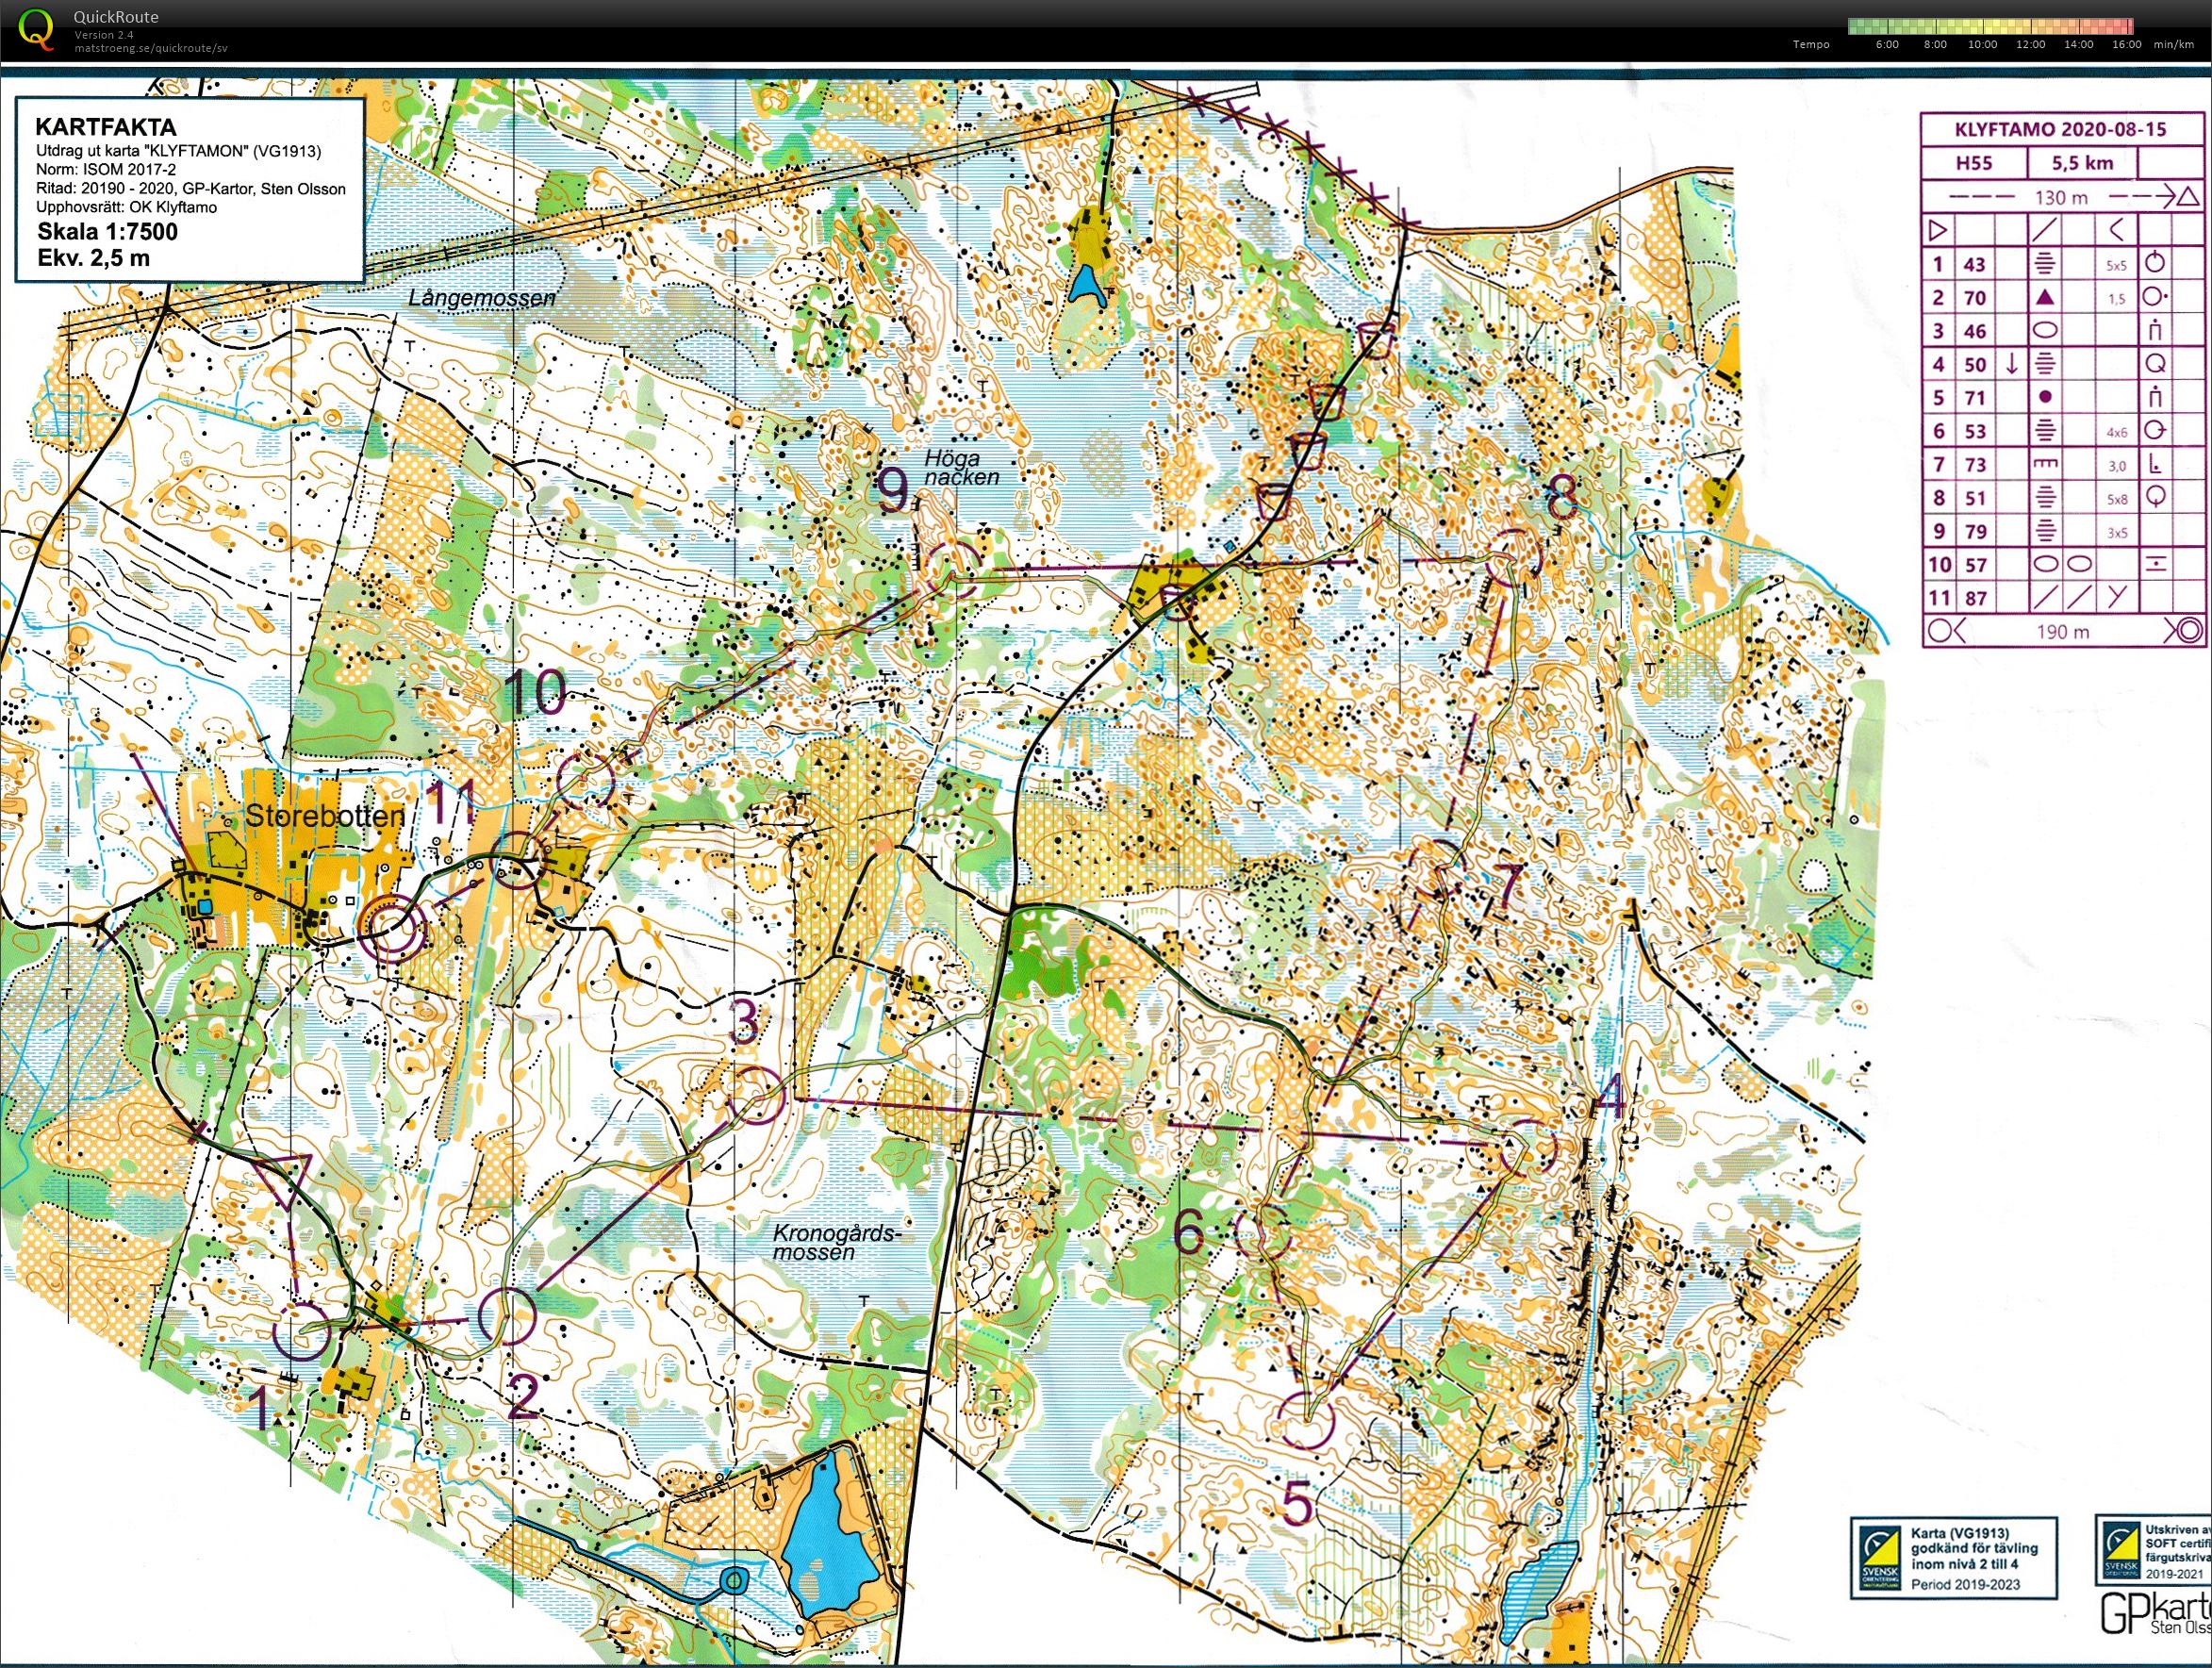Image resolution: width=2212 pixels, height=1668 pixels.
Task: Click control circle 6 on the map
Action: [x=1264, y=1231]
